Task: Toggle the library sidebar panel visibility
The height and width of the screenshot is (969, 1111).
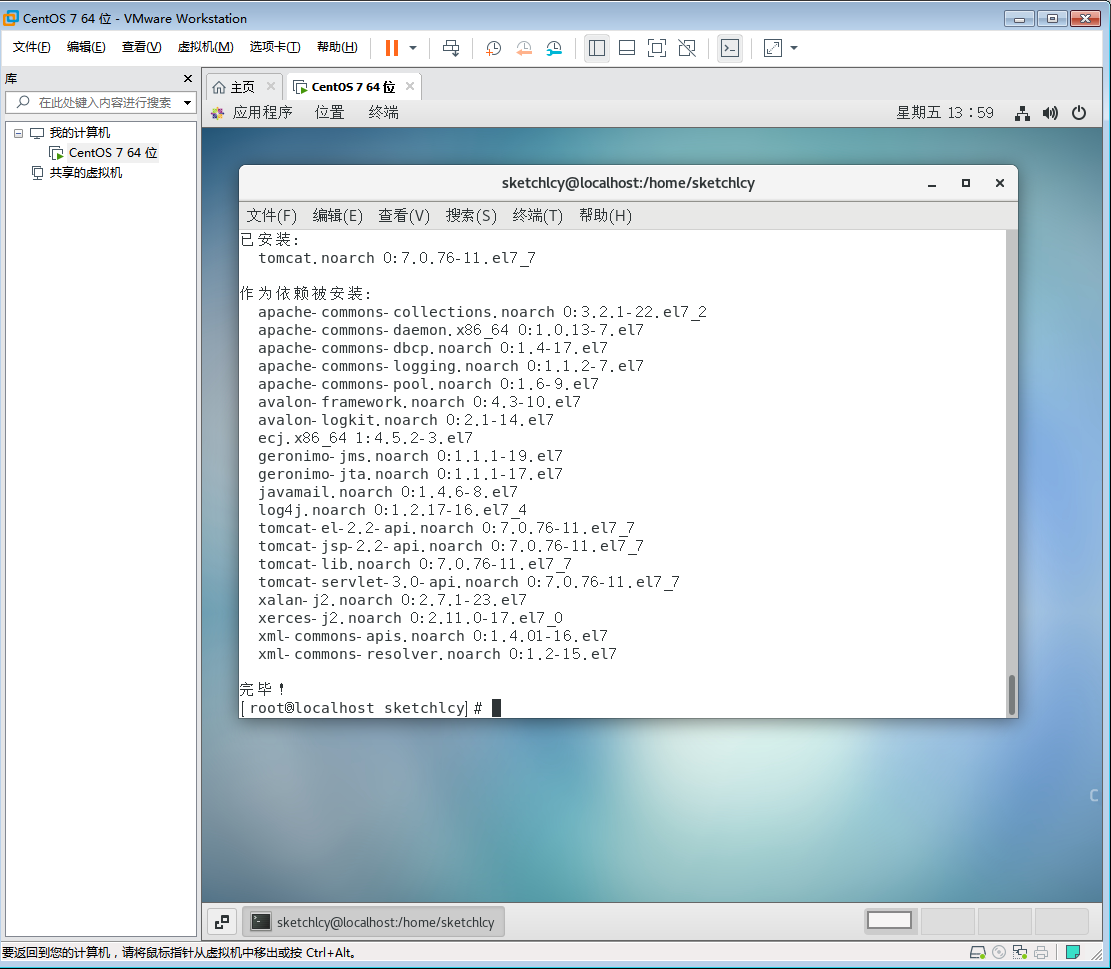Action: tap(596, 48)
